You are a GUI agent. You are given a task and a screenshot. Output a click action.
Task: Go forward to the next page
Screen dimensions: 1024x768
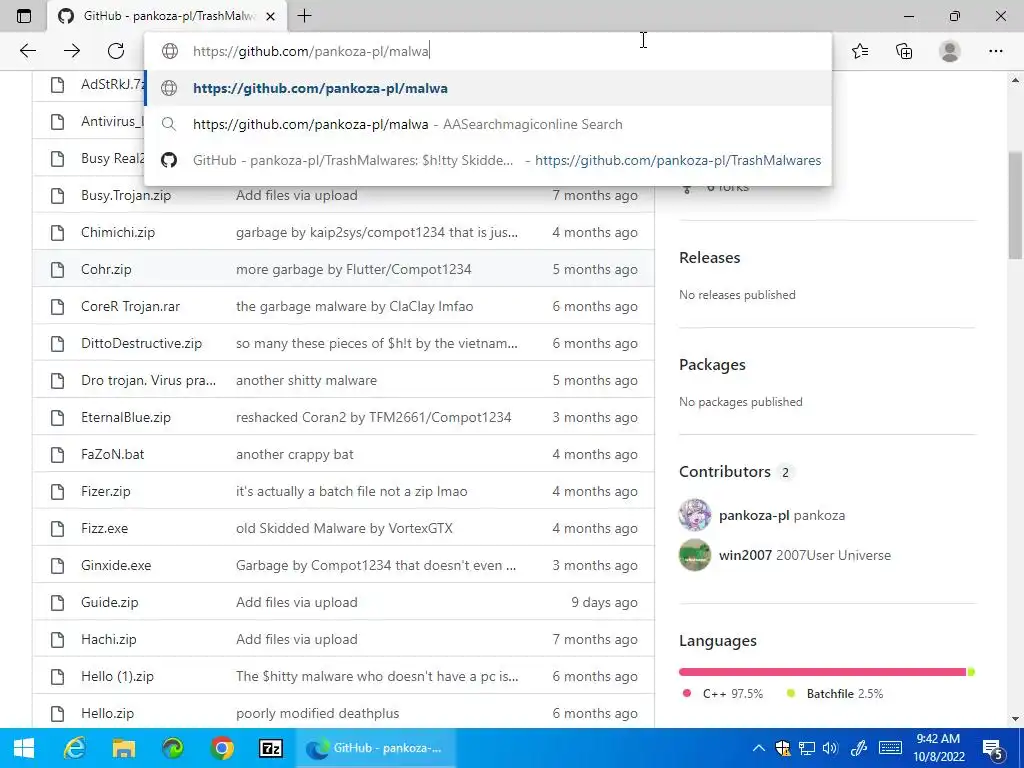click(72, 51)
